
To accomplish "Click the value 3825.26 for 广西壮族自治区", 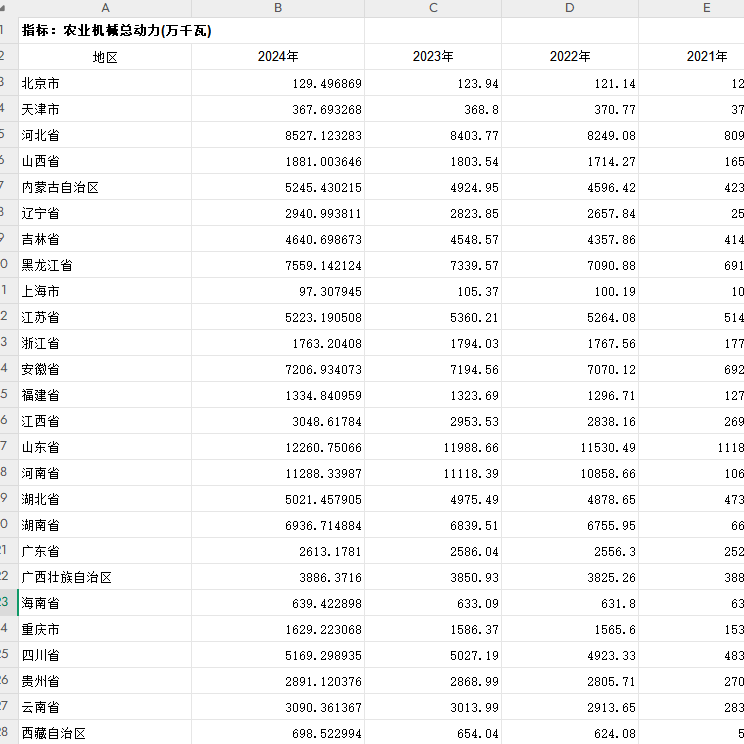I will (x=570, y=577).
